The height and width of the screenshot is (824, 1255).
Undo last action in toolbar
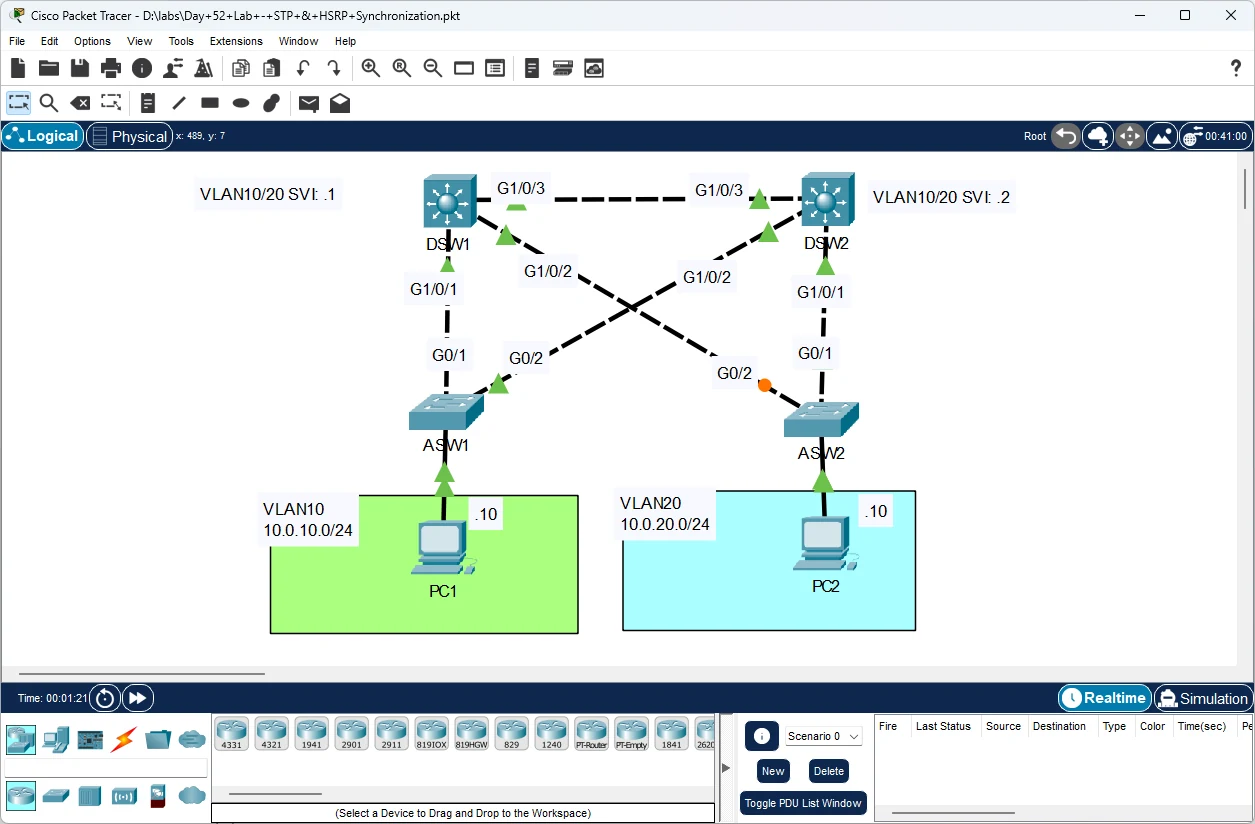click(x=303, y=68)
